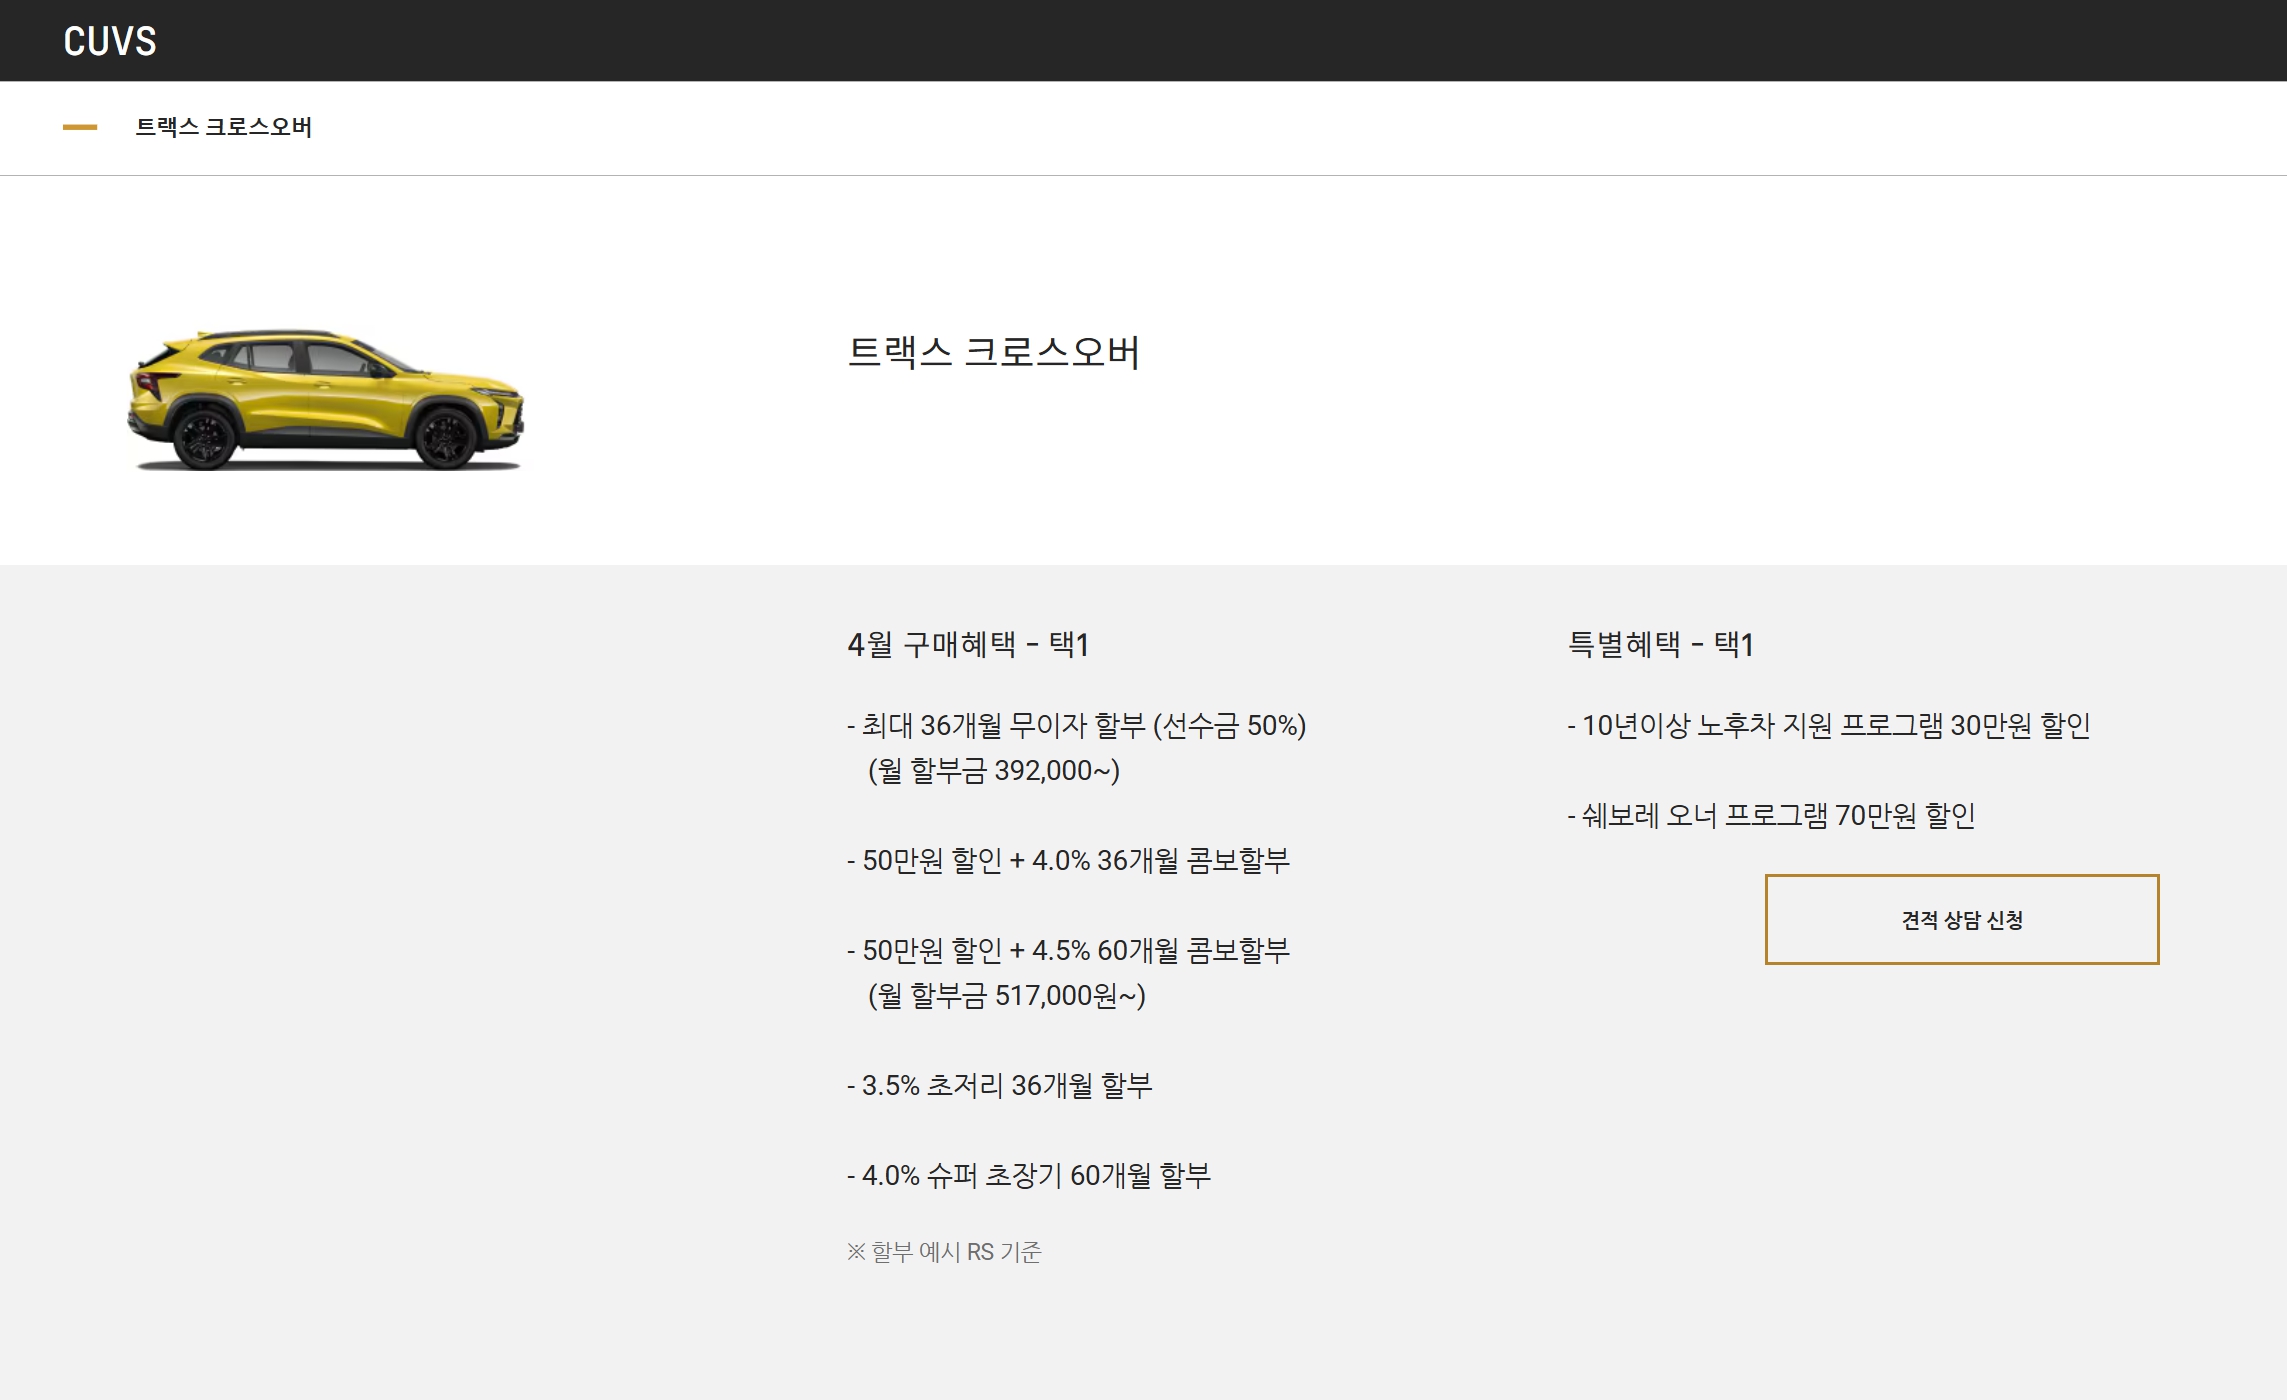This screenshot has height=1400, width=2287.
Task: Choose the 4.0% 슈퍼 초장기 60개월 할부
Action: click(1029, 1175)
